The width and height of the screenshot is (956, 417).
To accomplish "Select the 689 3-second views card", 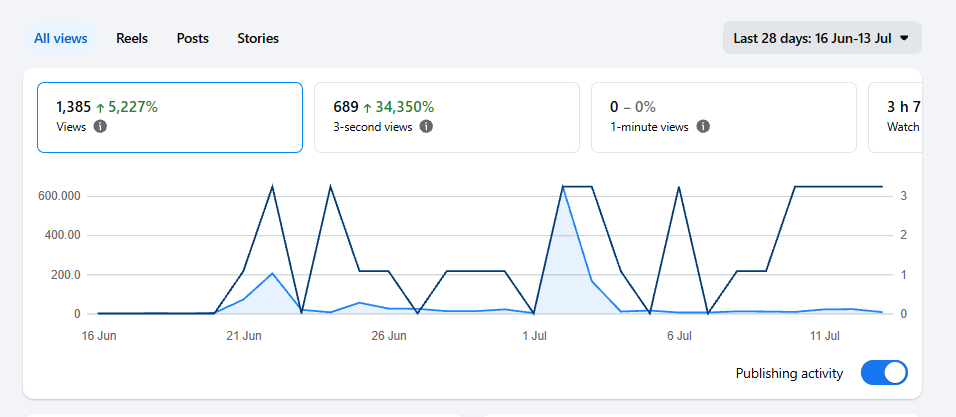I will pos(447,117).
